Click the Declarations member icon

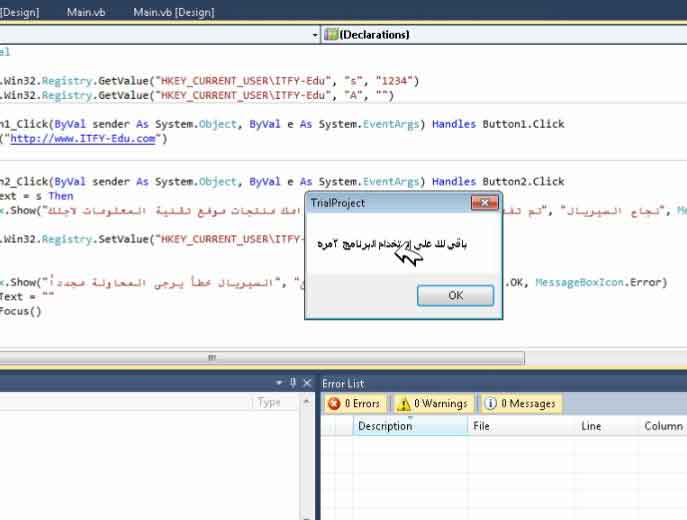click(x=331, y=35)
